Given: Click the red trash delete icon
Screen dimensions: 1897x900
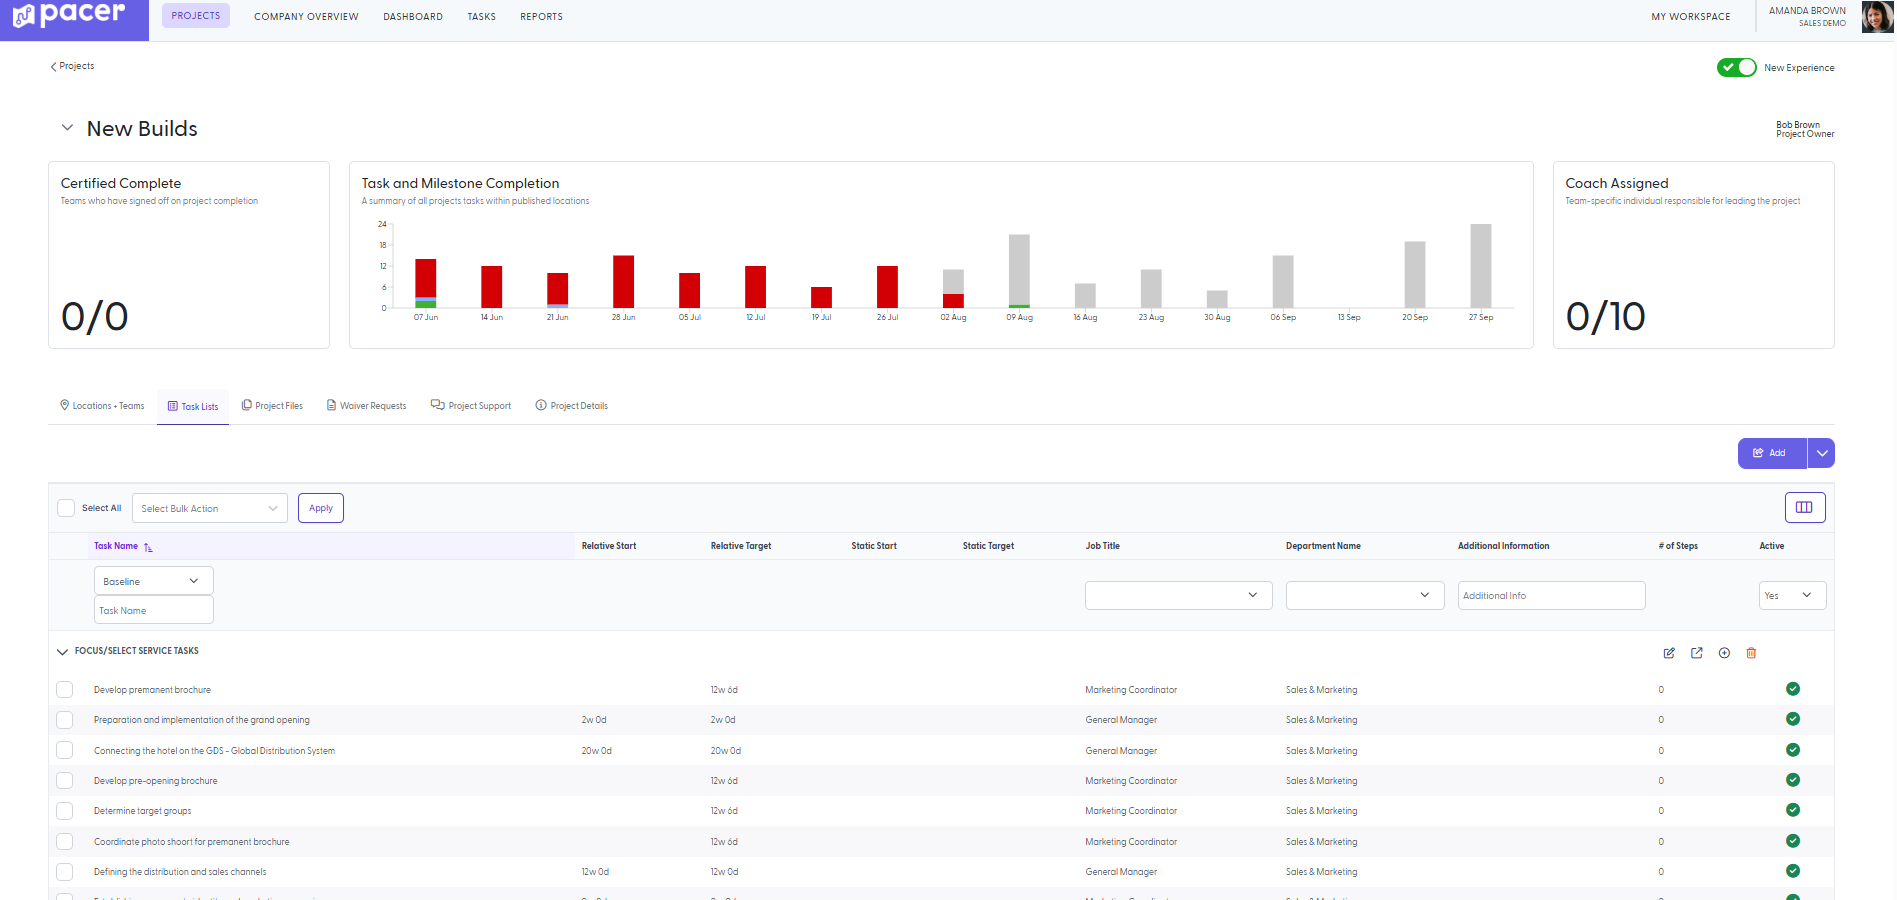Looking at the screenshot, I should click(1751, 653).
